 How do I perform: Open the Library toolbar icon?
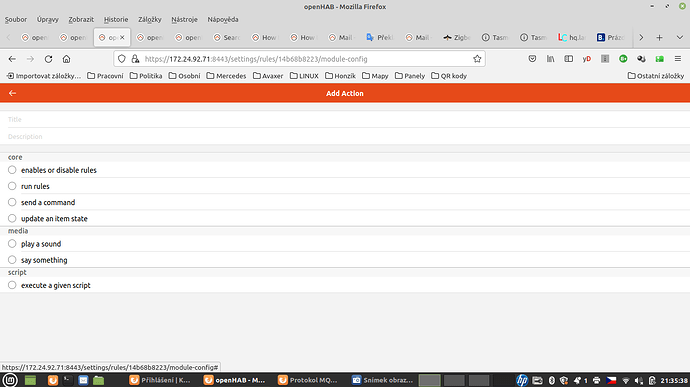[551, 59]
